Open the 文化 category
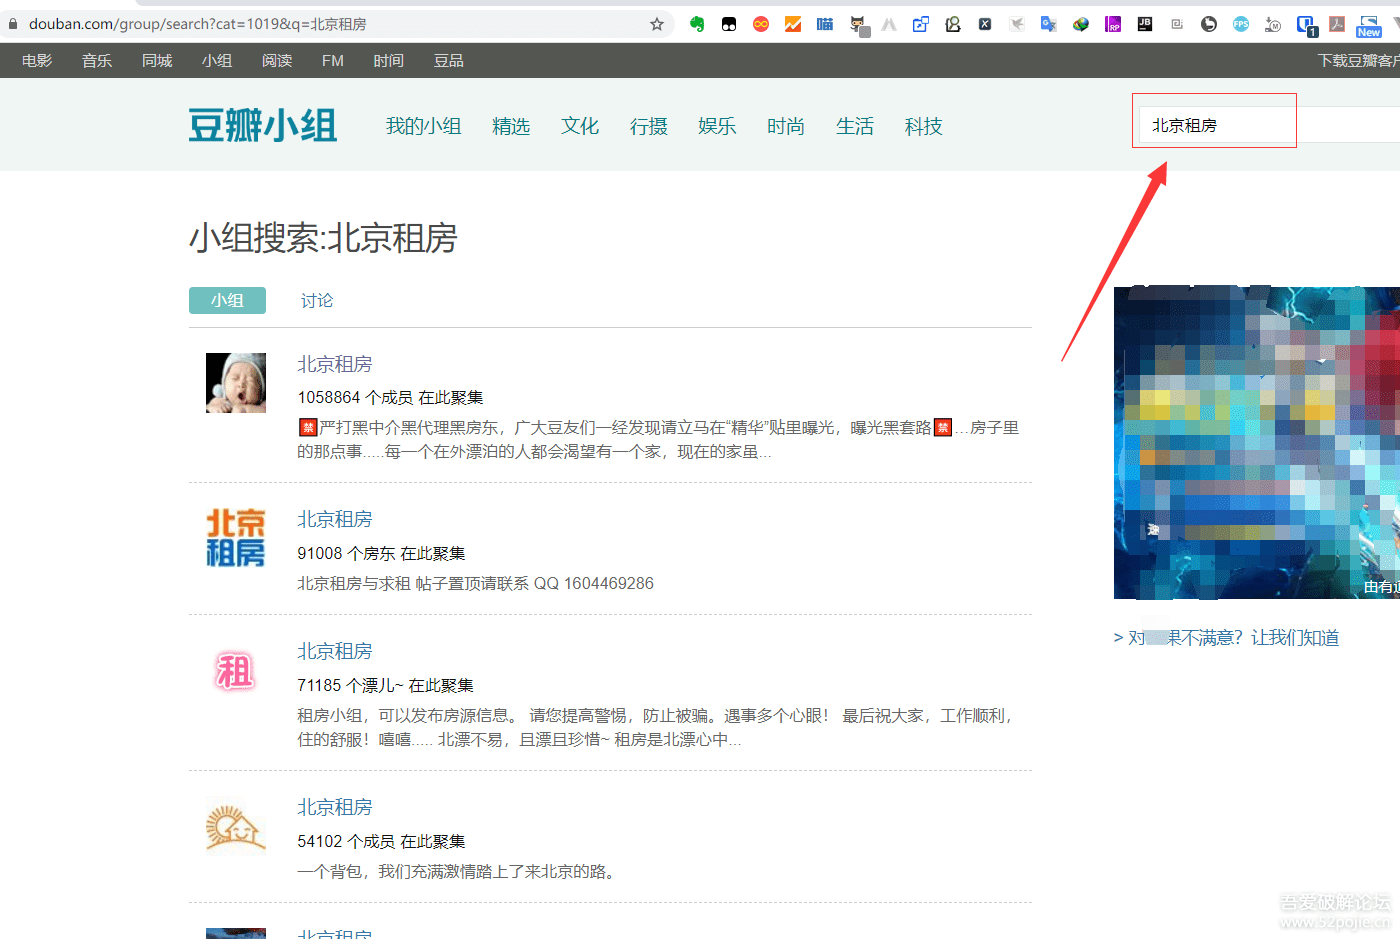Screen dimensions: 1400x939 tap(580, 126)
